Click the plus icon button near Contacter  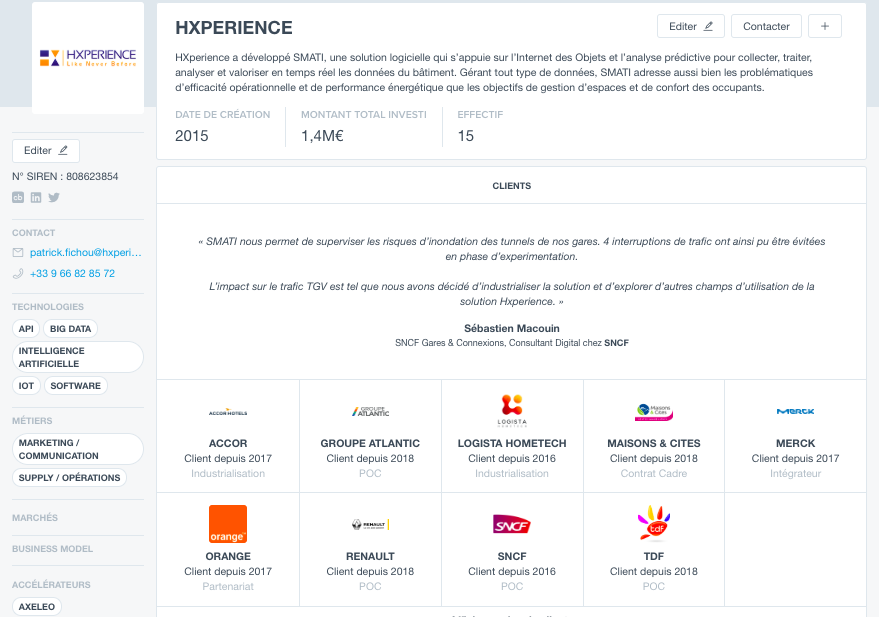pyautogui.click(x=825, y=26)
